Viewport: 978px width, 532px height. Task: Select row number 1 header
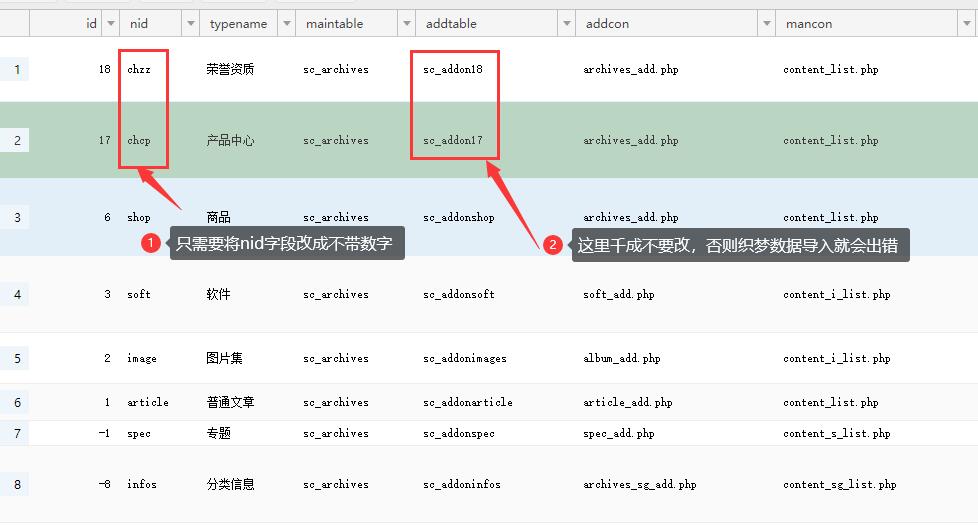[x=15, y=69]
